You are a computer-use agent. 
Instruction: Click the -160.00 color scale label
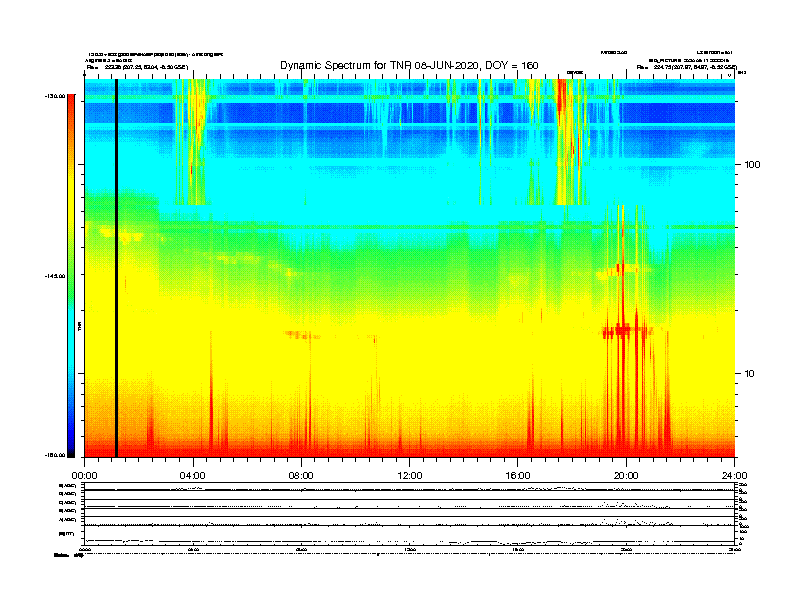(55, 455)
